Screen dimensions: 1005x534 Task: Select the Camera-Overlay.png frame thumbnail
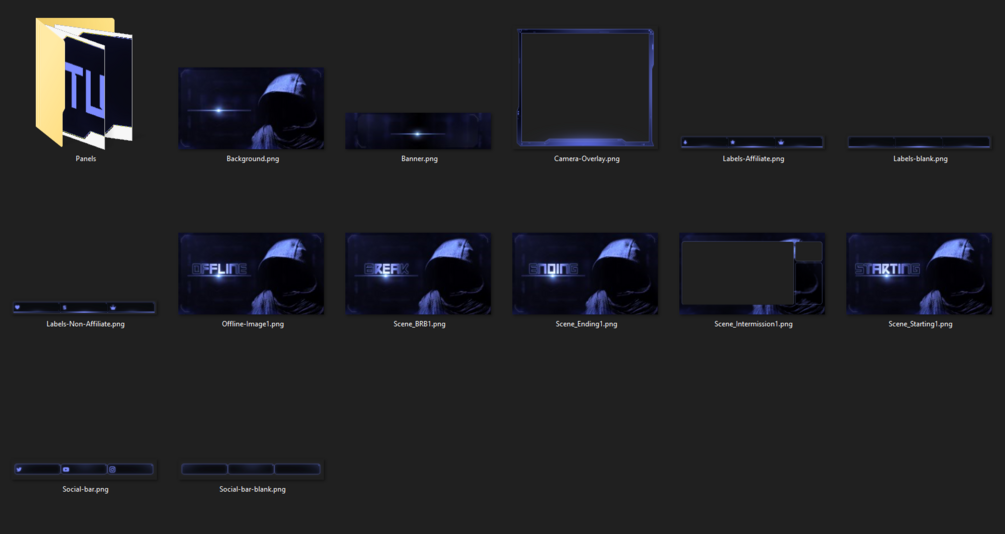click(x=586, y=88)
